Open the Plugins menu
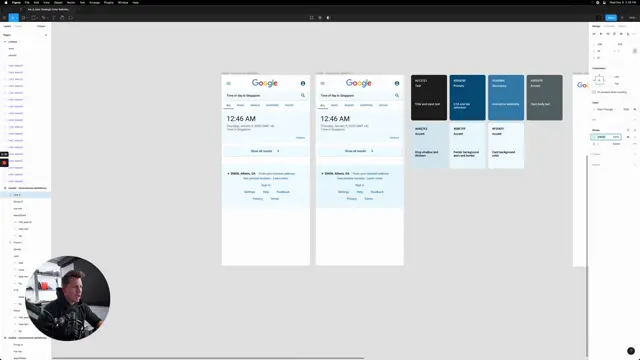The width and height of the screenshot is (640, 360). coord(109,2)
